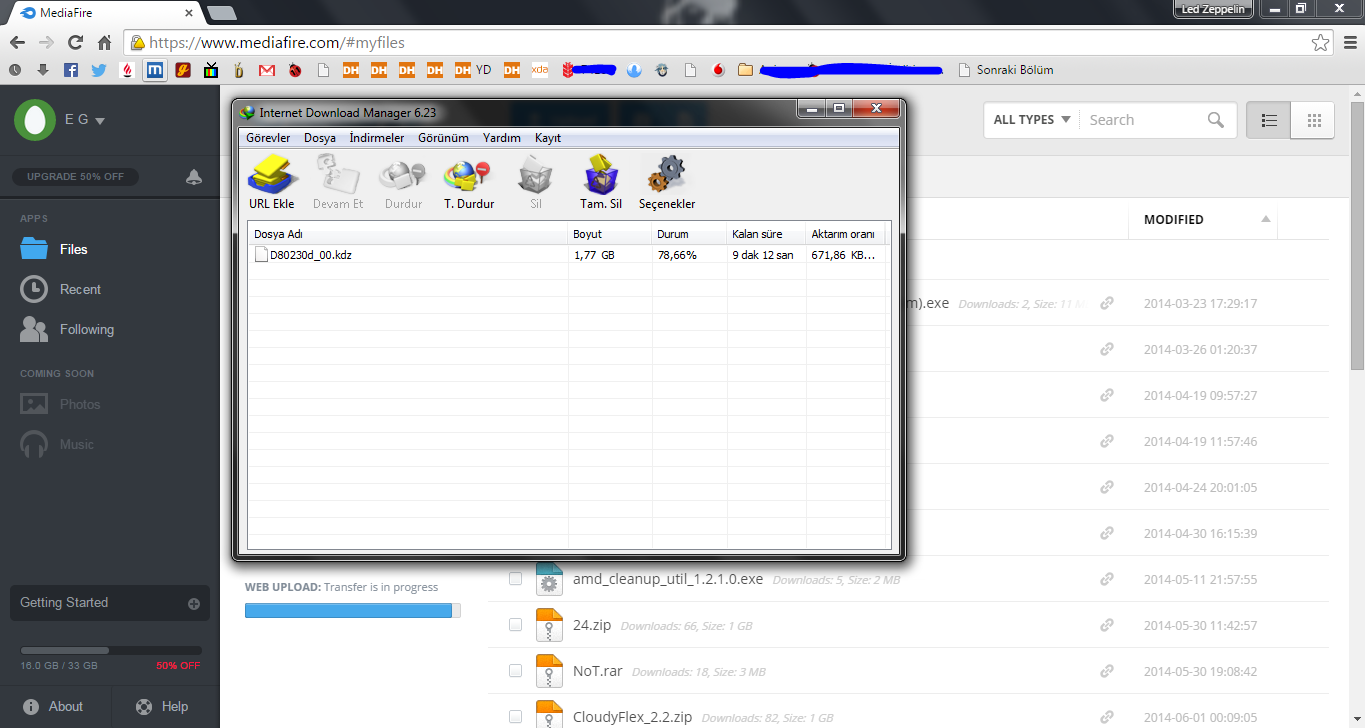Open About link at bottom left

(53, 706)
